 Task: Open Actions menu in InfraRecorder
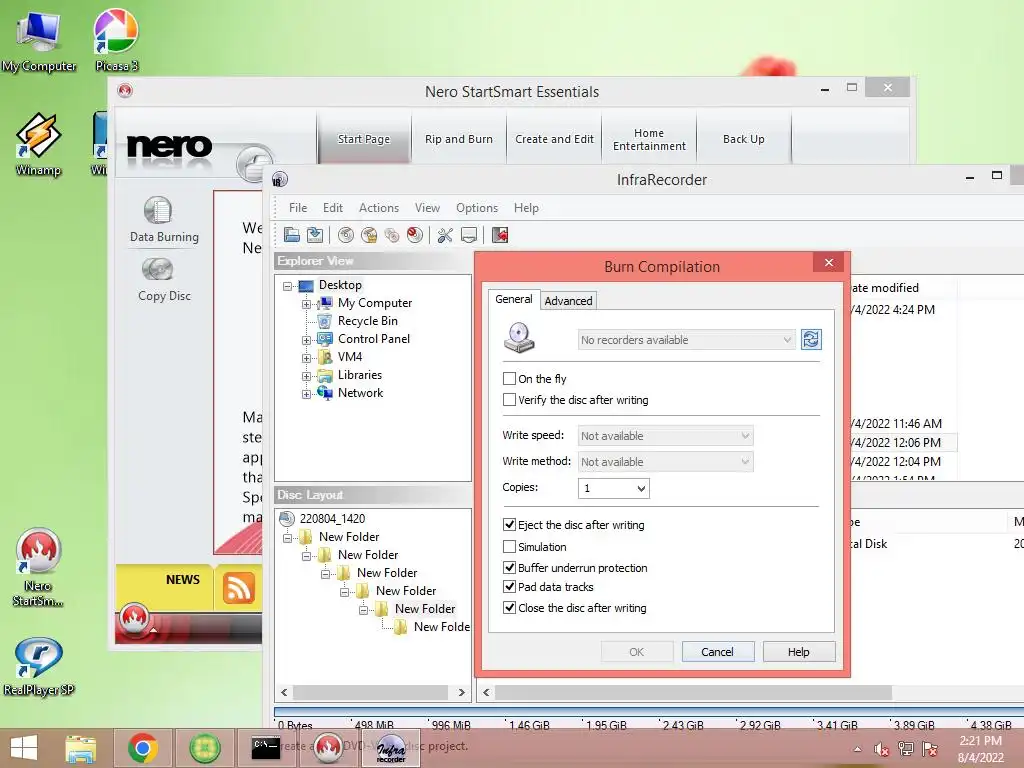point(379,208)
